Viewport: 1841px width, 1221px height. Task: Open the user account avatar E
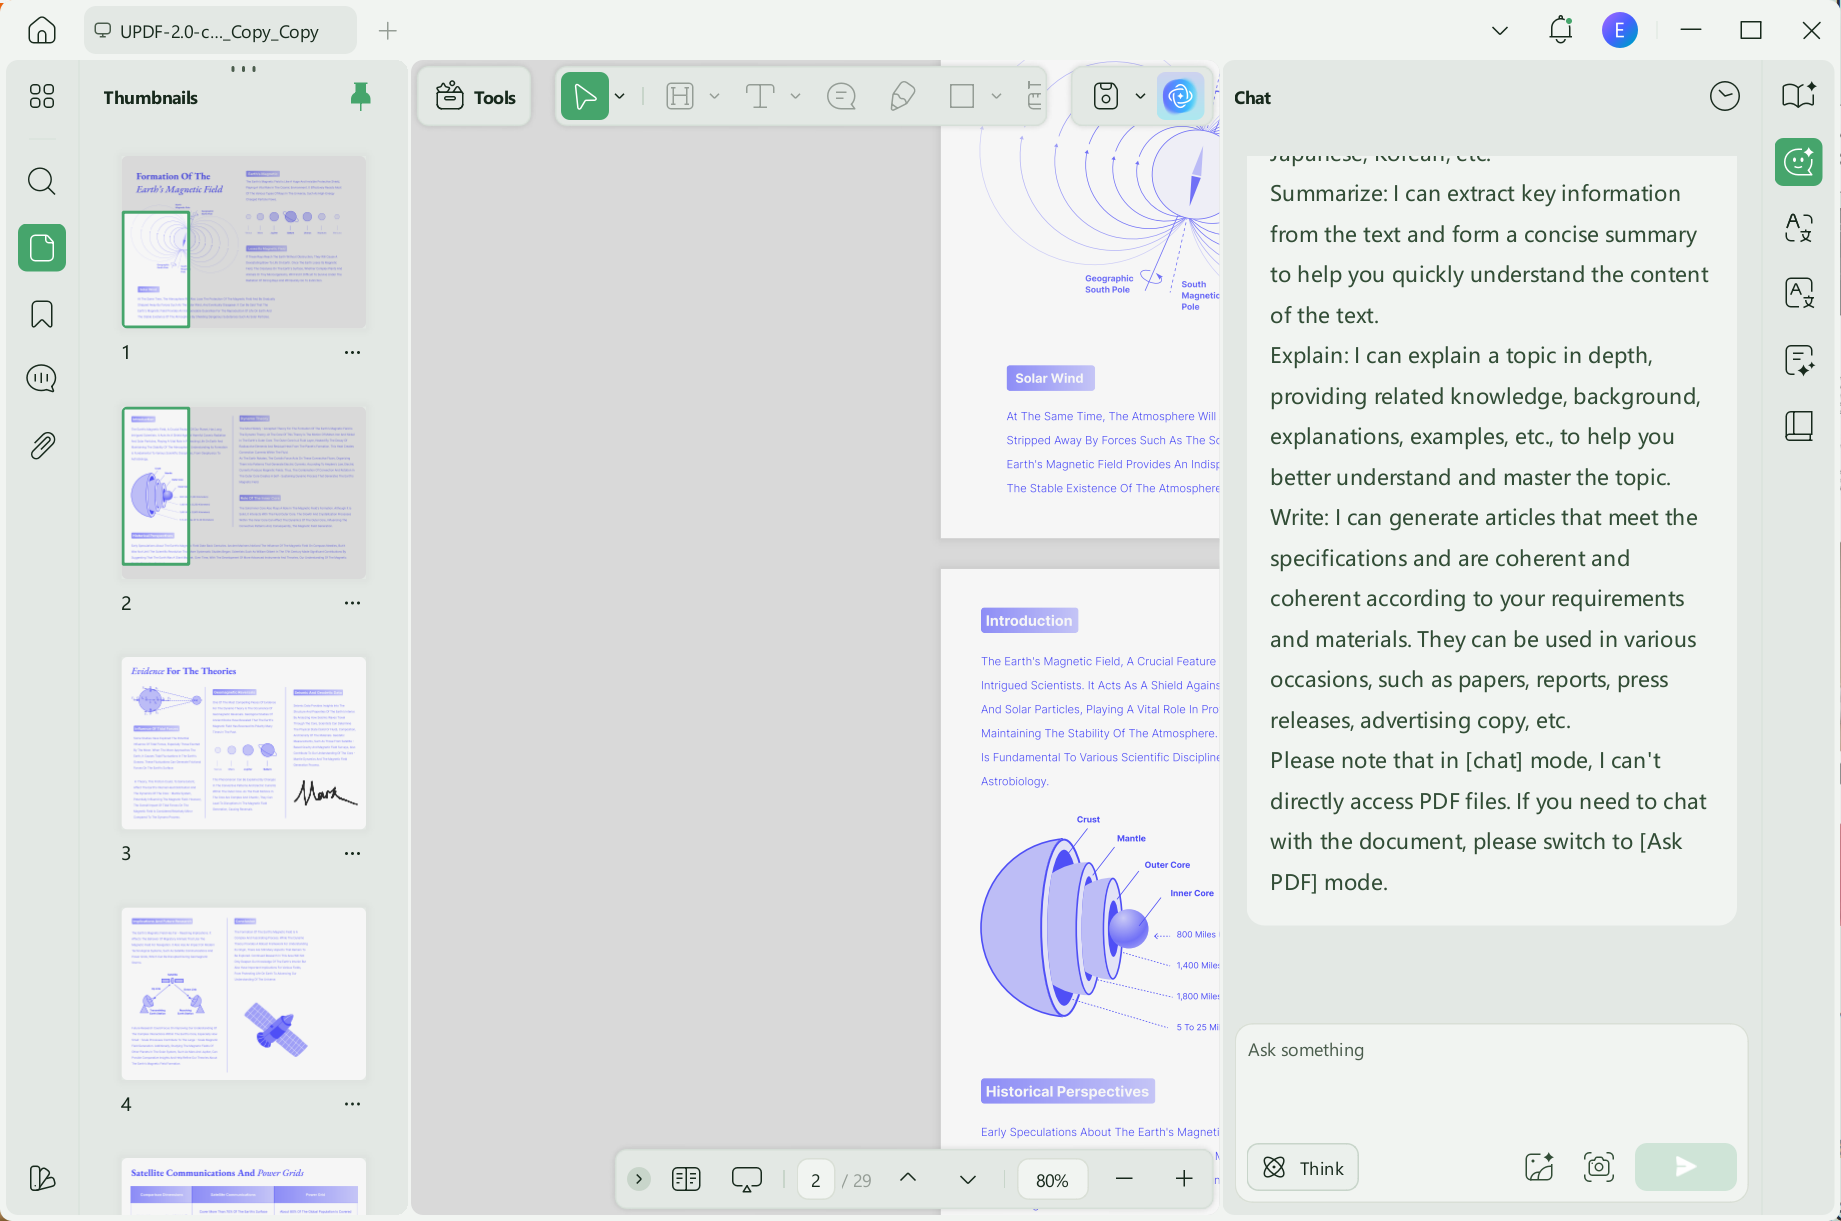[x=1619, y=30]
